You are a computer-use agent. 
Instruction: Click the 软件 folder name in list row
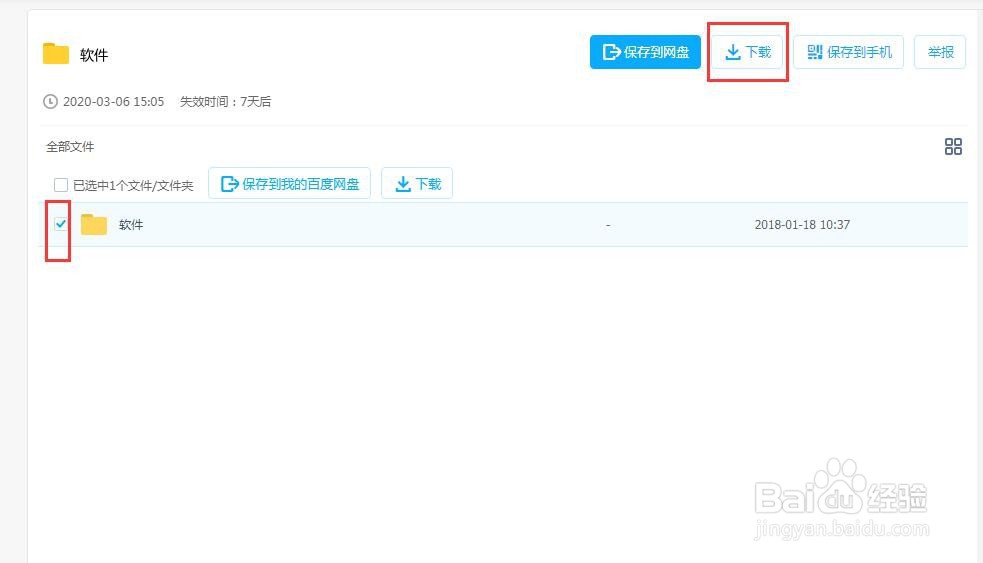[x=131, y=224]
